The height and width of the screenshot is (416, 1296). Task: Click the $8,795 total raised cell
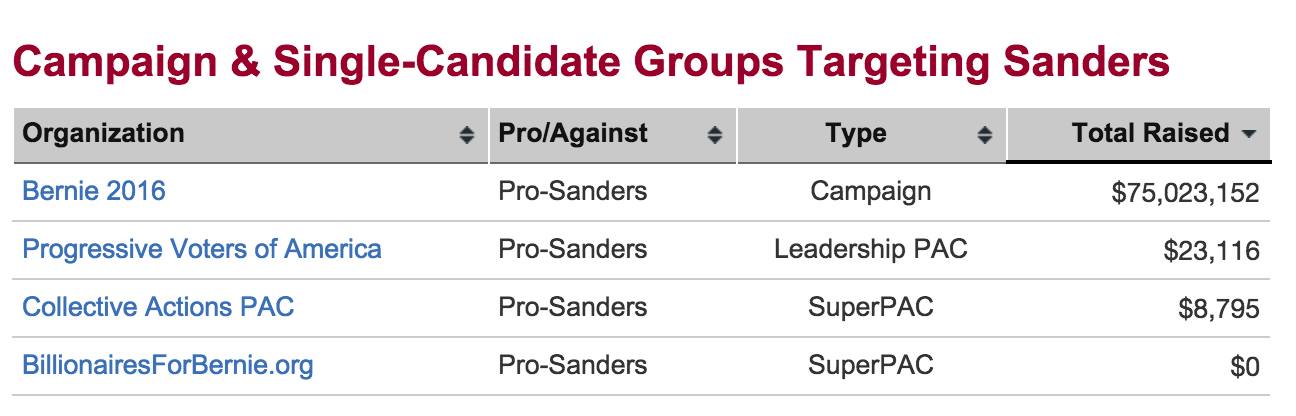click(1218, 309)
